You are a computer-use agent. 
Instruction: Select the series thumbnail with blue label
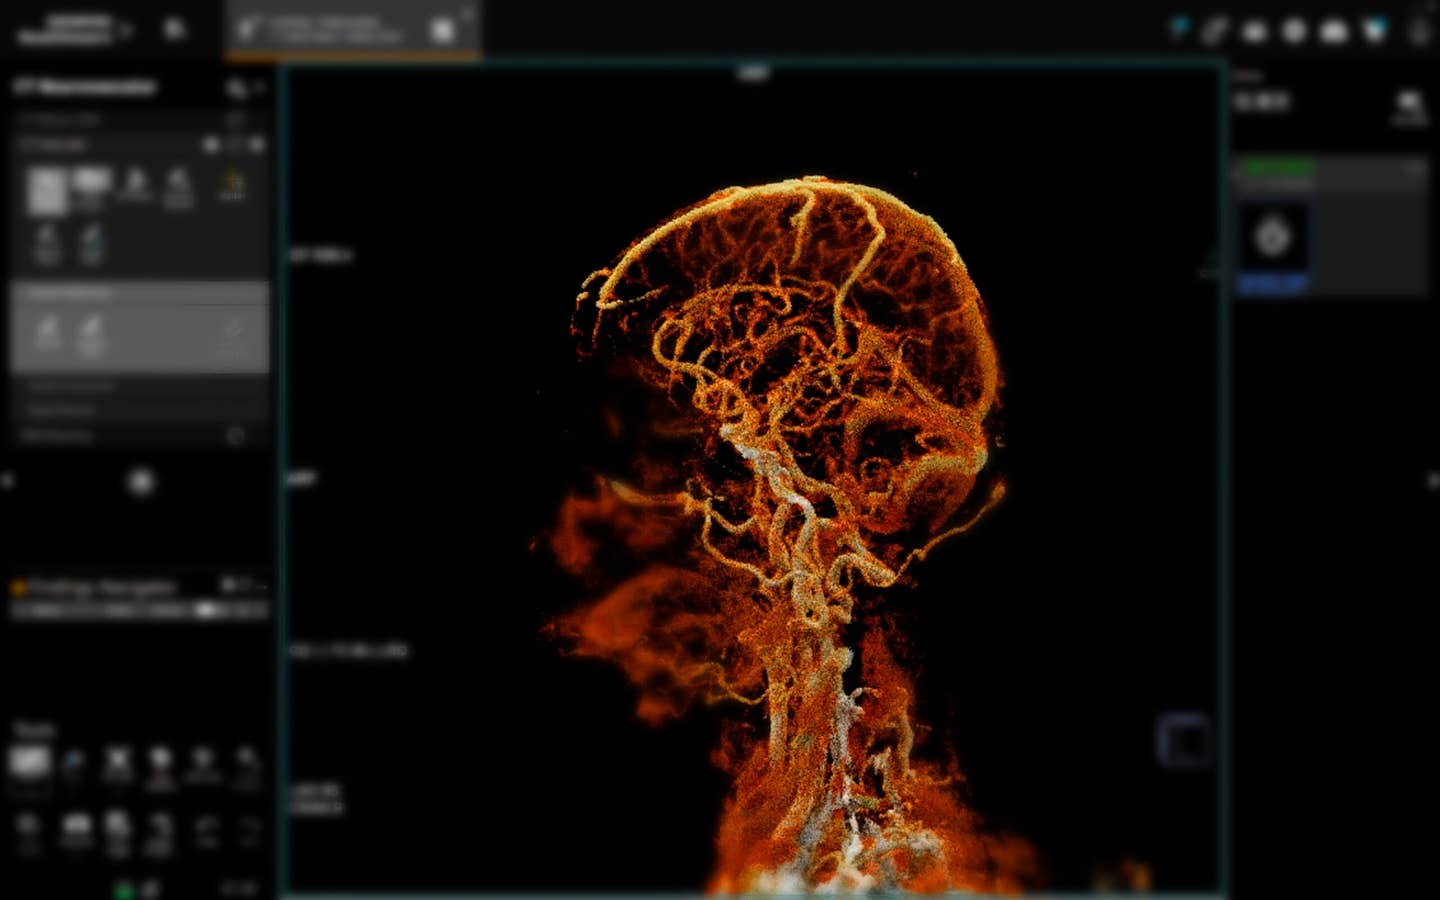click(1273, 248)
